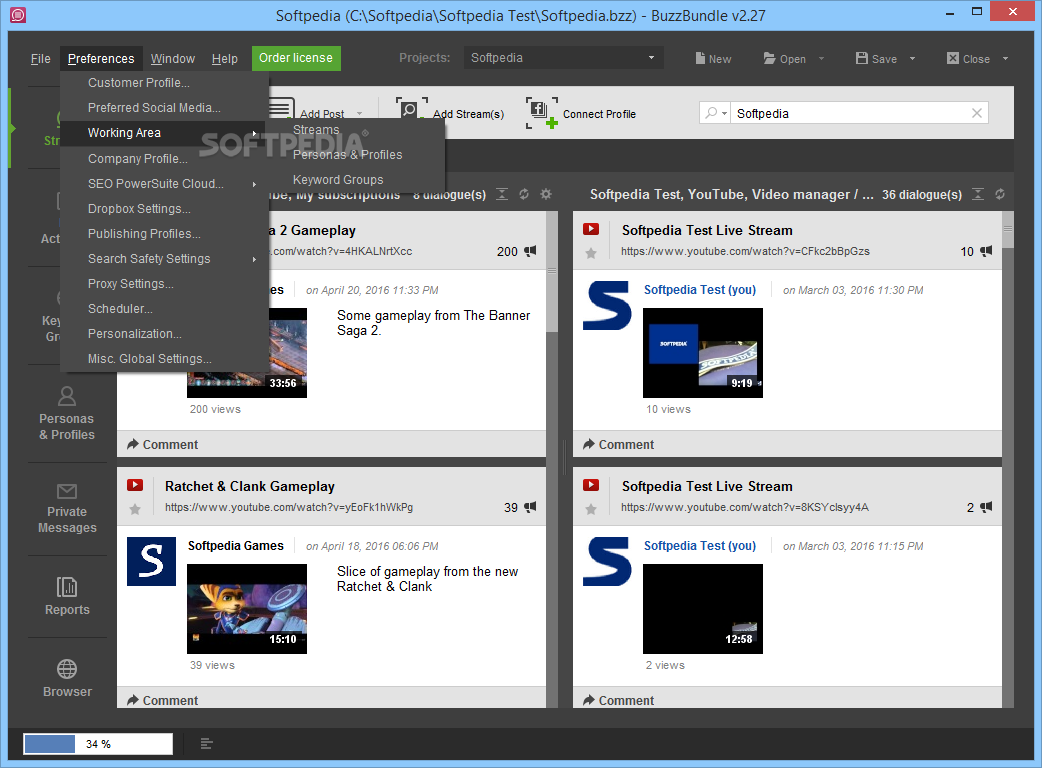Click the Softpedia Games avatar
1042x768 pixels.
pyautogui.click(x=152, y=561)
